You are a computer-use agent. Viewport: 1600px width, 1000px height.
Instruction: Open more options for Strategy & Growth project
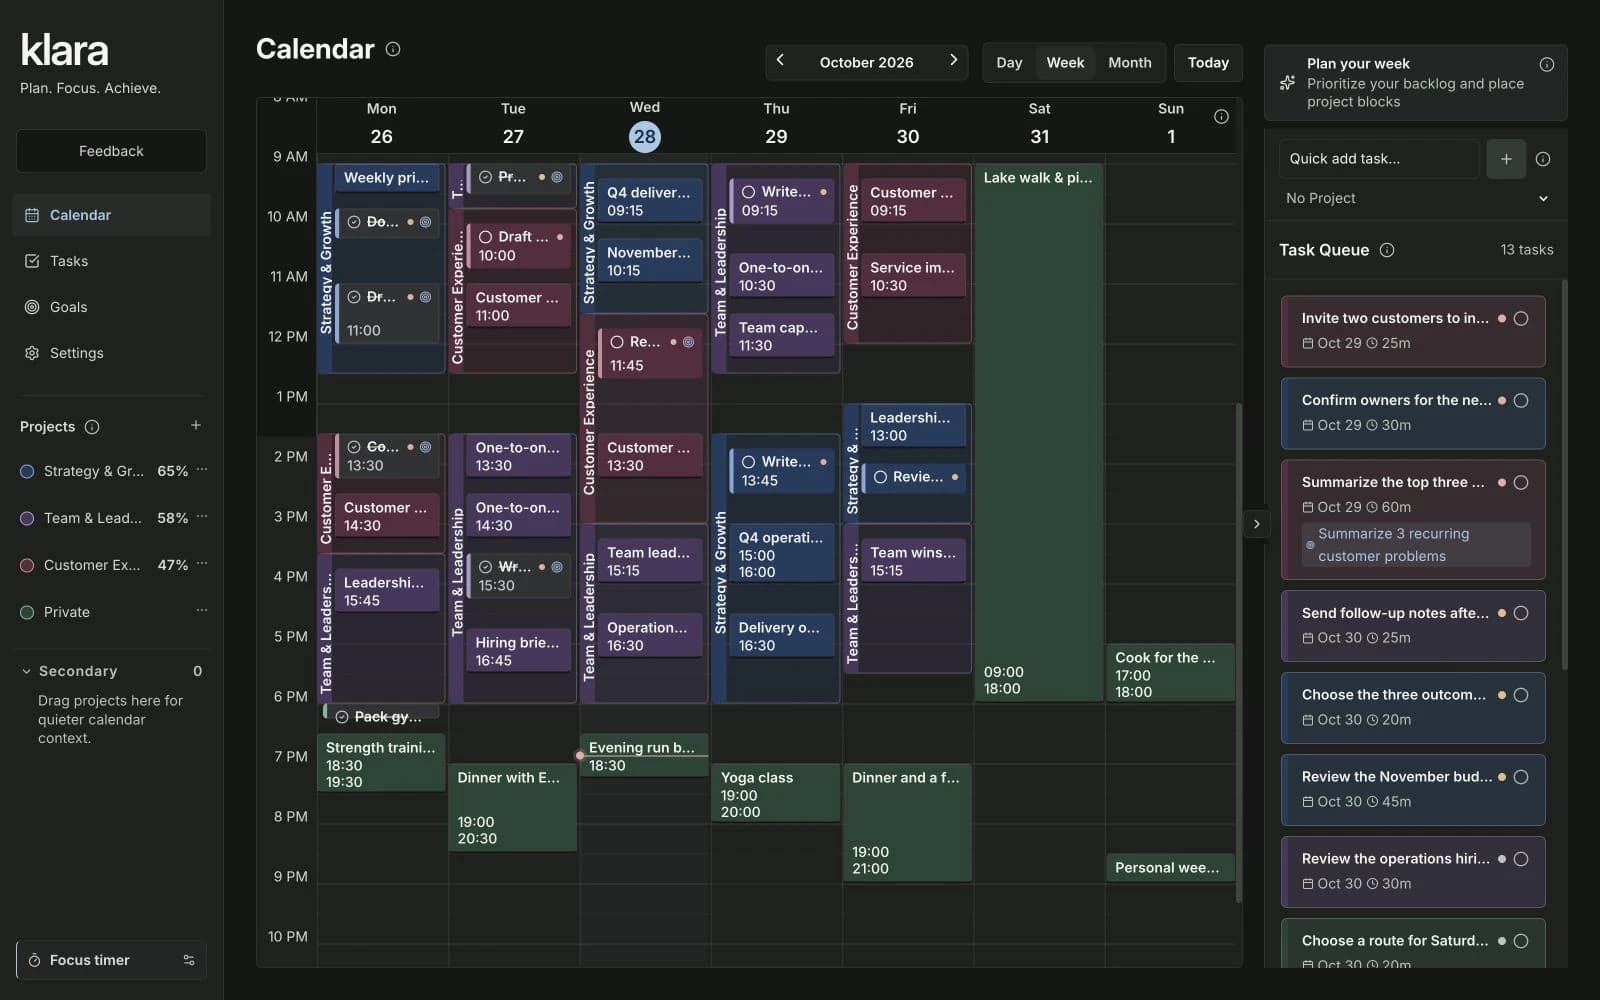pyautogui.click(x=202, y=470)
